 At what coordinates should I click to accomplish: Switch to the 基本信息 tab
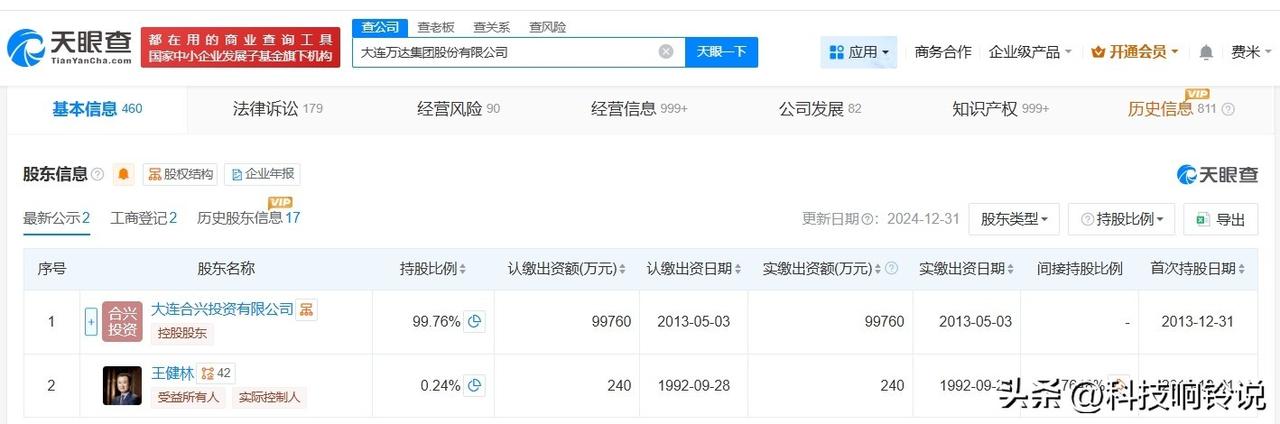coord(97,109)
